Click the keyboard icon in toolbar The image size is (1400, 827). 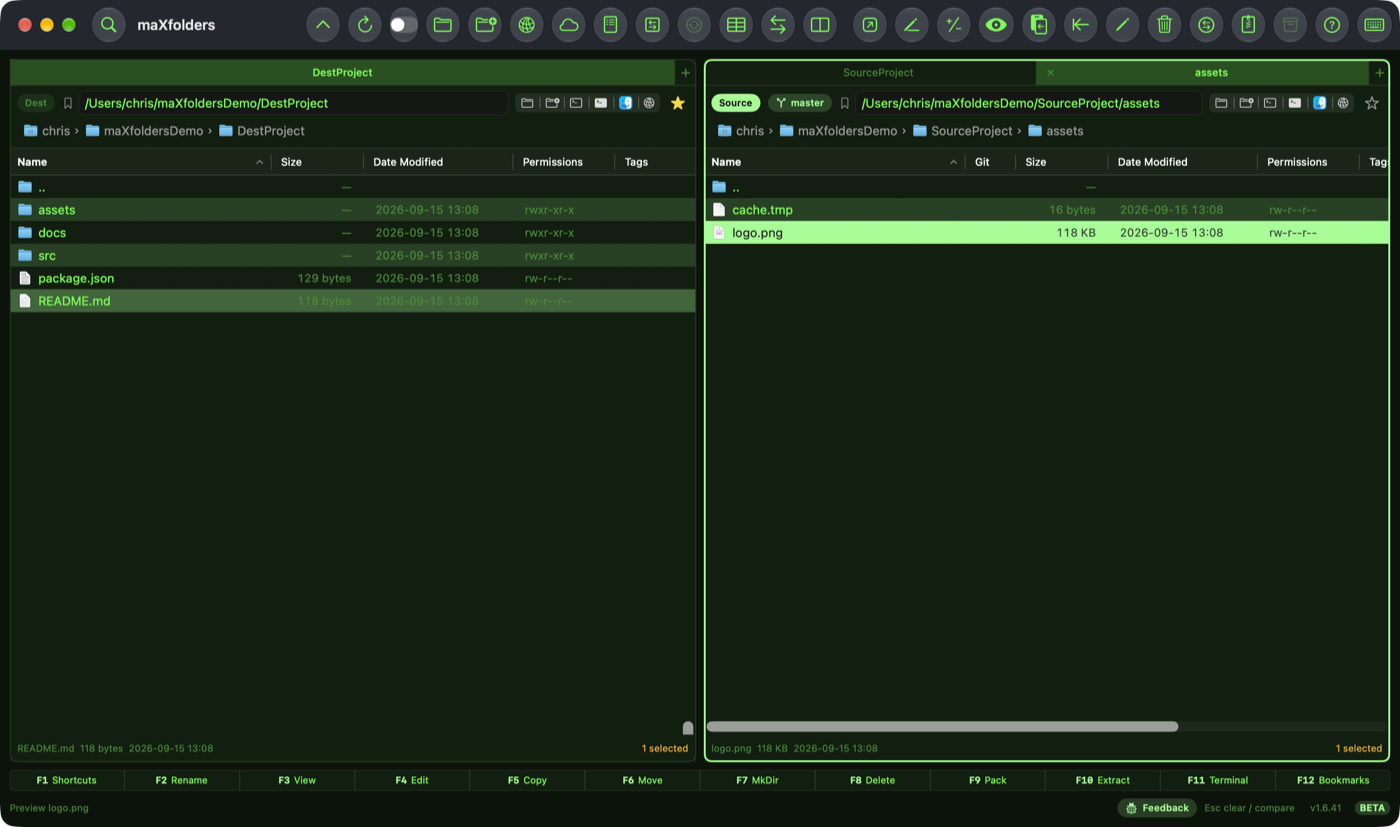click(x=1374, y=25)
